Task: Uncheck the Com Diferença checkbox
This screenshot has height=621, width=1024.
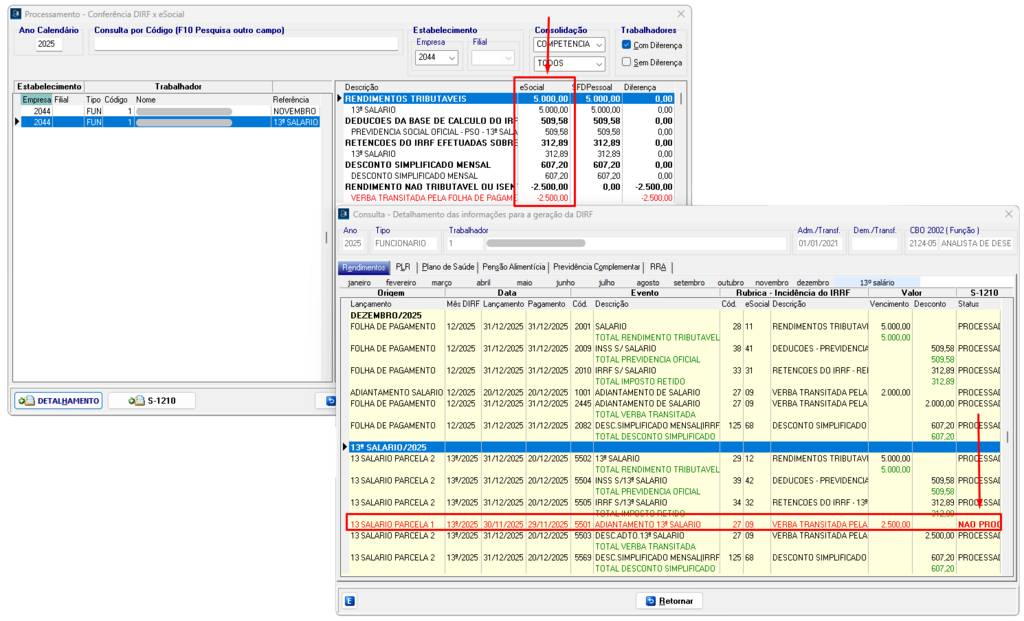Action: pyautogui.click(x=626, y=45)
